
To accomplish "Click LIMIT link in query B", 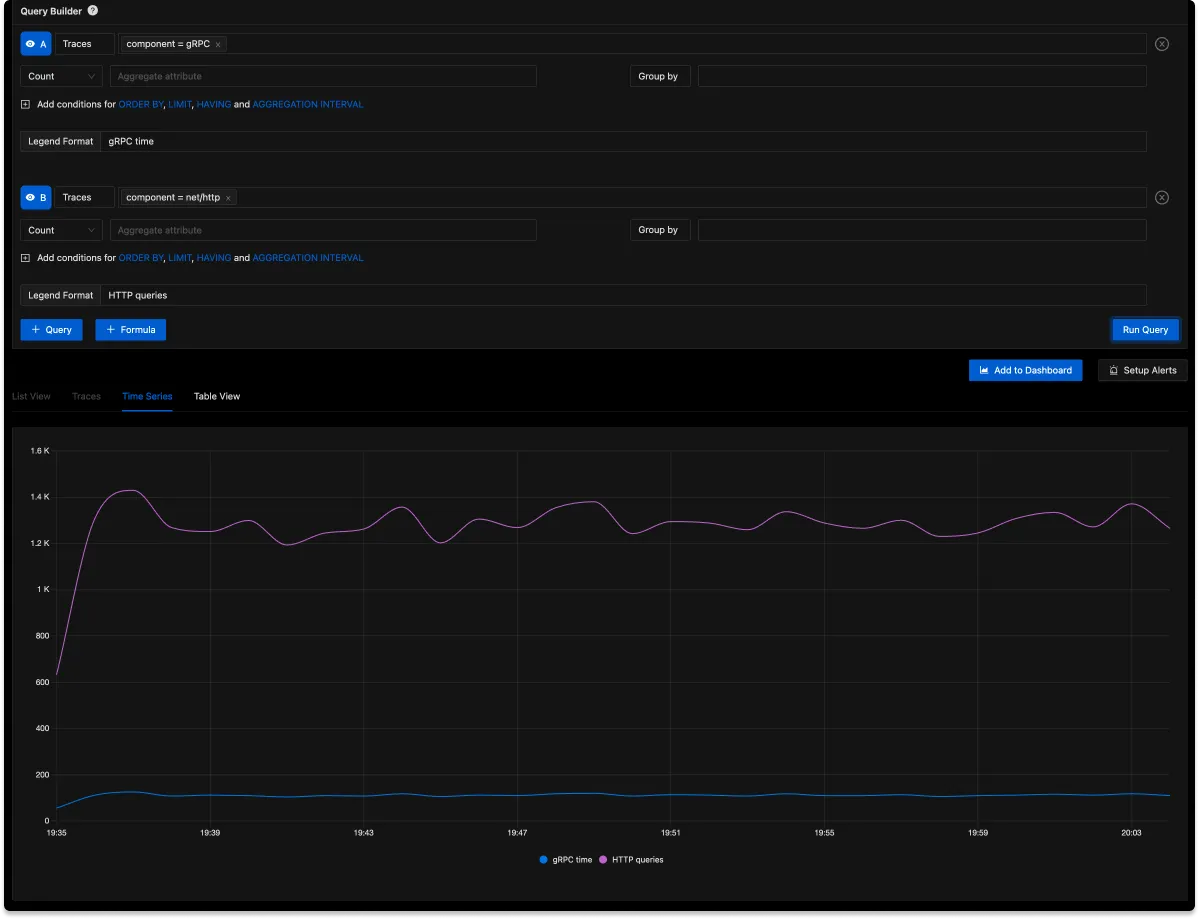I will point(180,258).
